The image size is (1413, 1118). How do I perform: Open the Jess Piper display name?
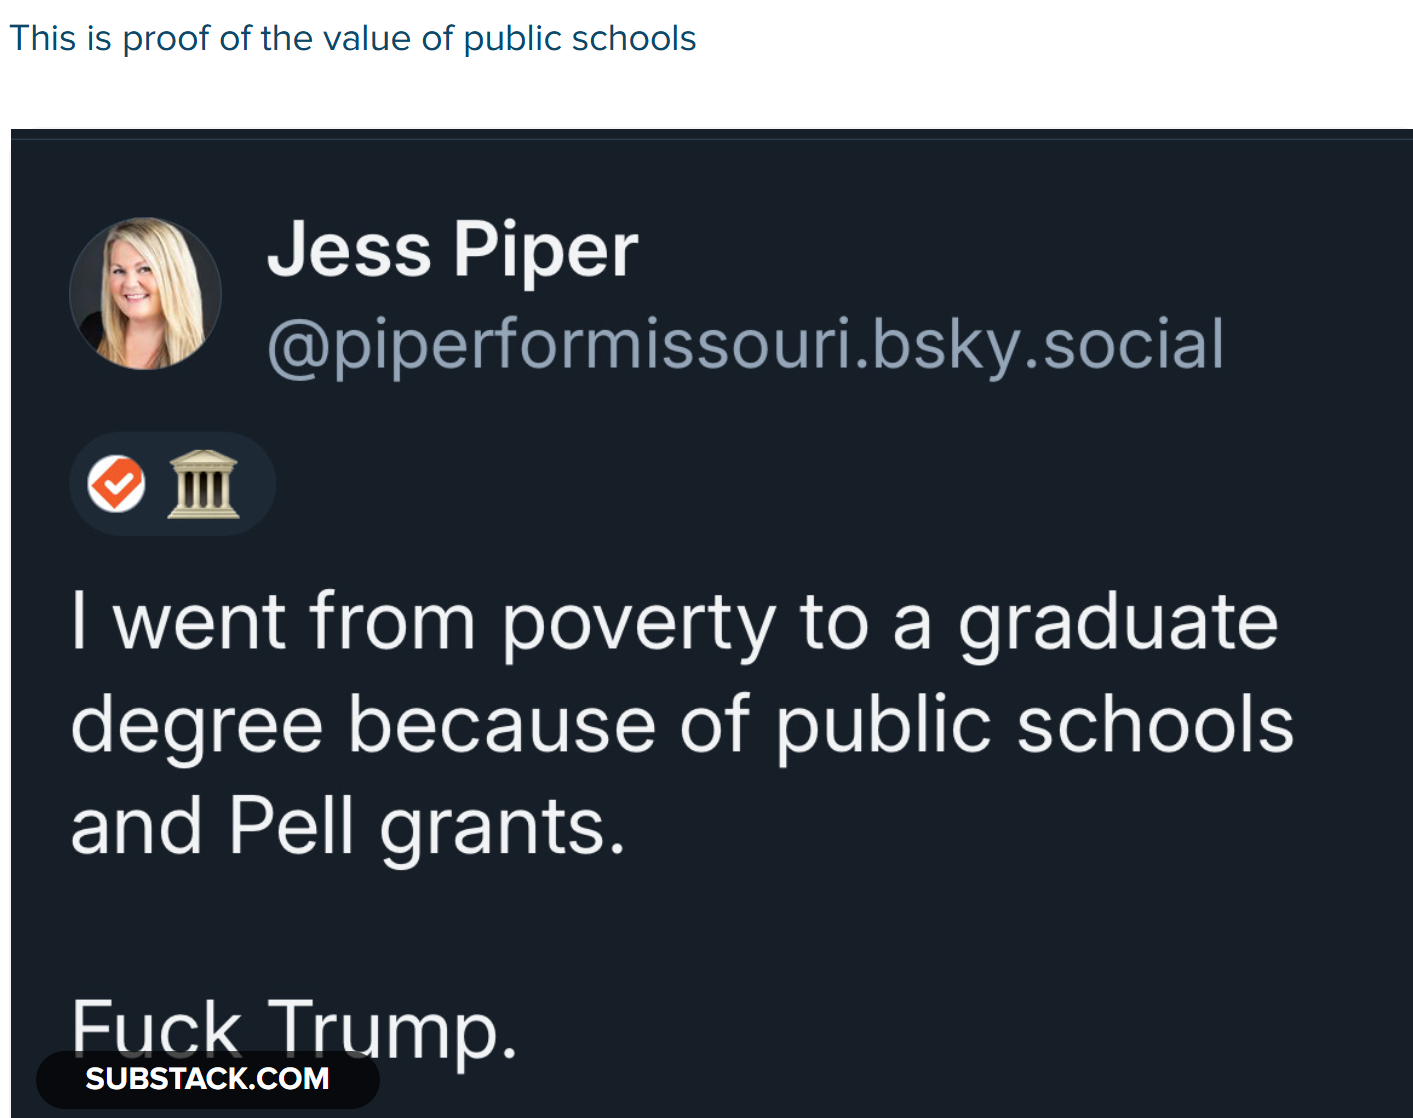click(452, 250)
